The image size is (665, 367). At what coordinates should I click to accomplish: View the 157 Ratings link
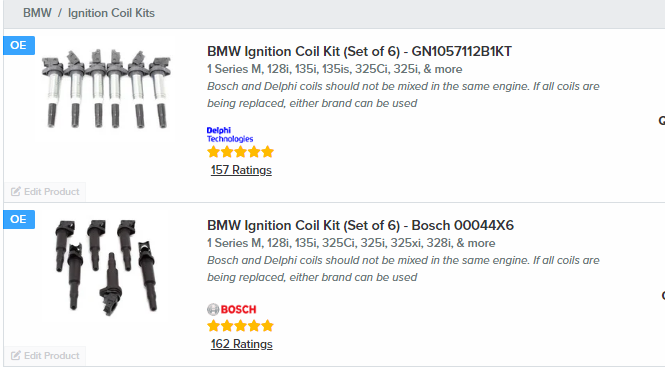[241, 170]
